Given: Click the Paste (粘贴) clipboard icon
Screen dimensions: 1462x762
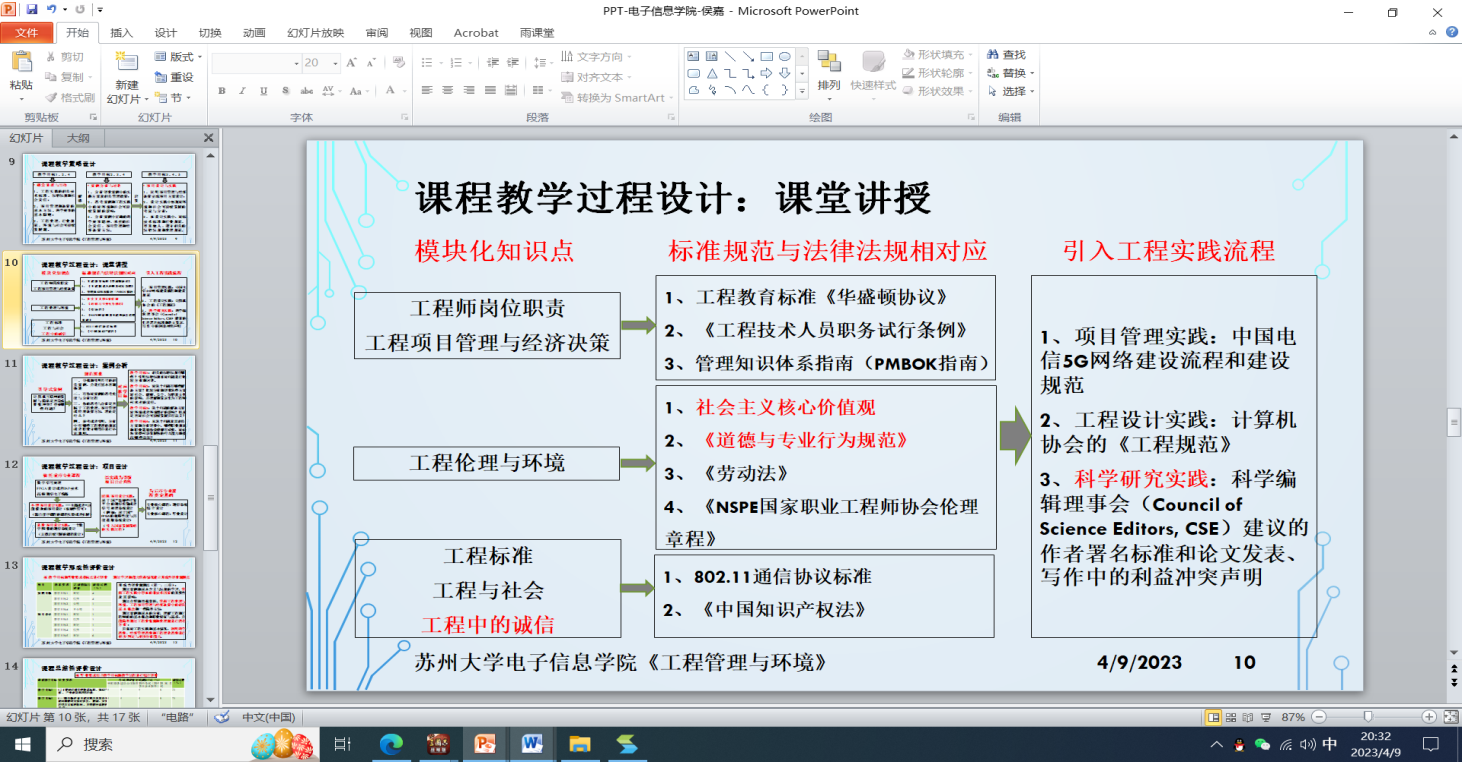Looking at the screenshot, I should pos(21,62).
